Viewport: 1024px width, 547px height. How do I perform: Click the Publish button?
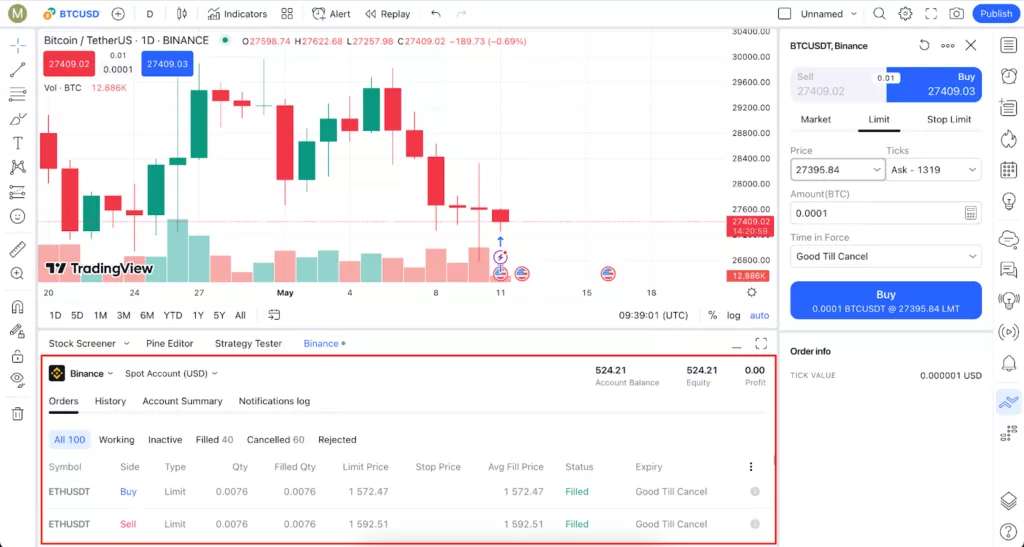click(995, 14)
